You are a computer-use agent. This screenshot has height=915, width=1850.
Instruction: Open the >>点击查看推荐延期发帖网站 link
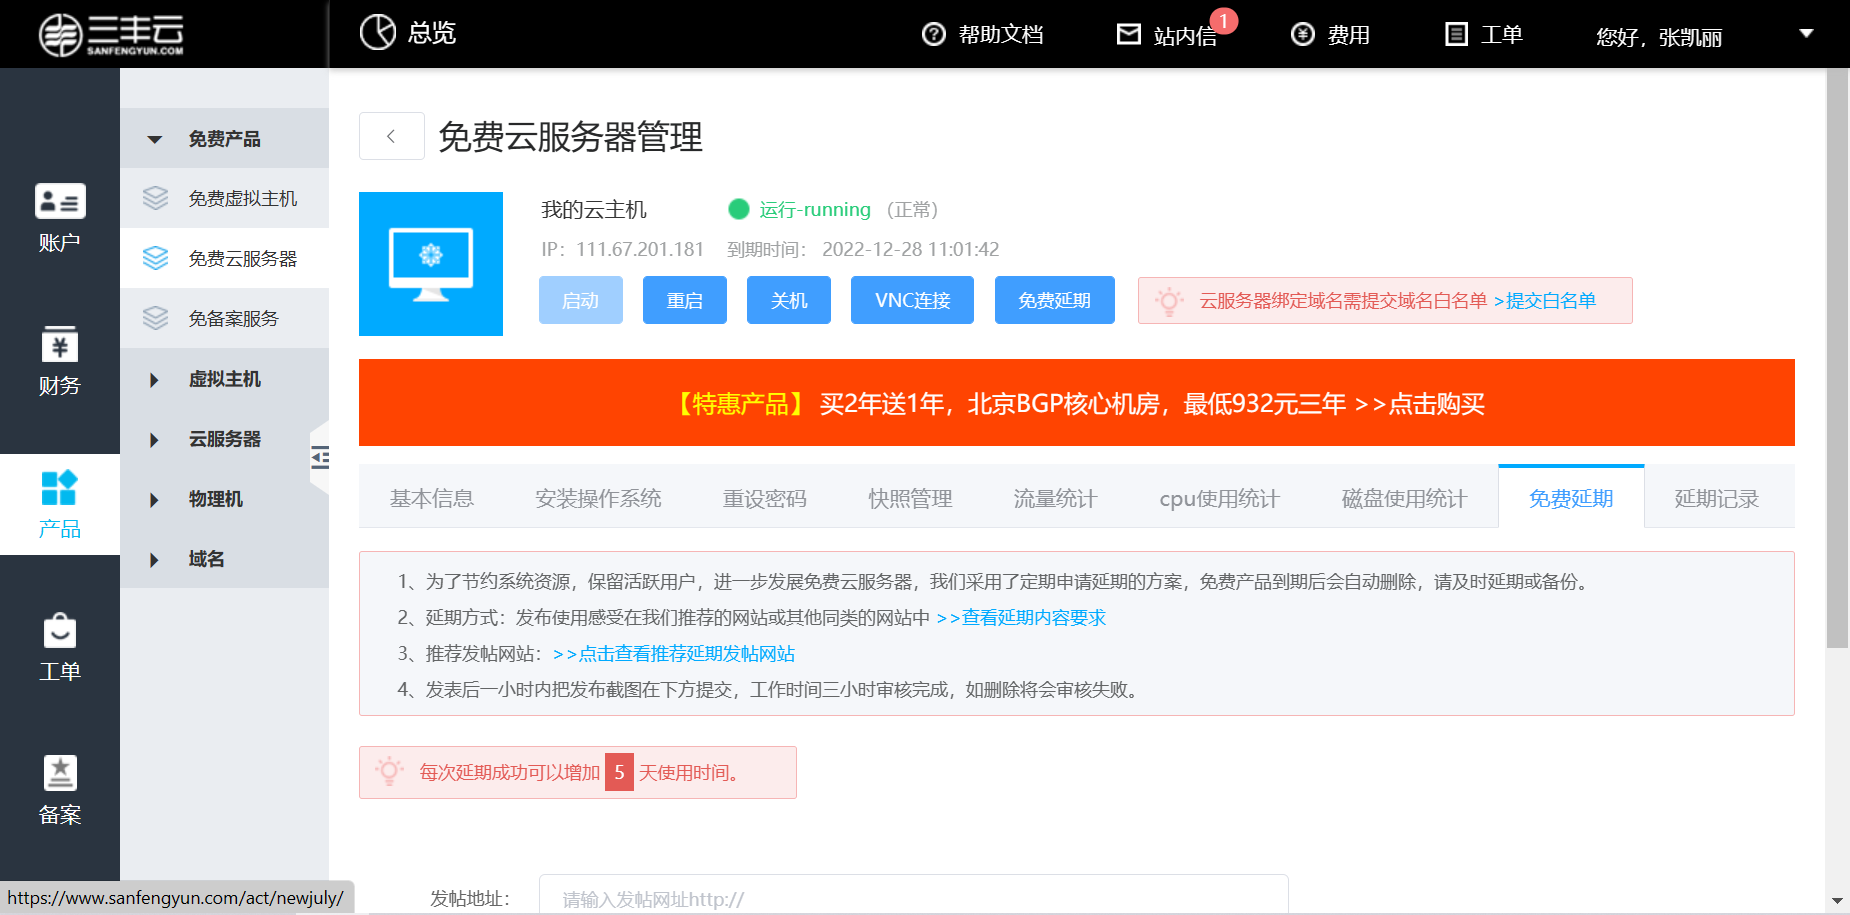pyautogui.click(x=674, y=654)
